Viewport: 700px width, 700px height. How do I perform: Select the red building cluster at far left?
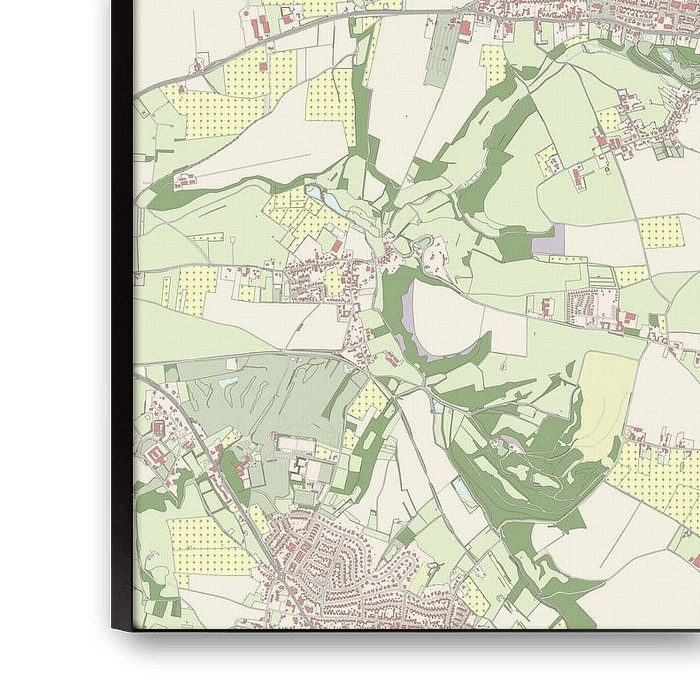[x=157, y=455]
